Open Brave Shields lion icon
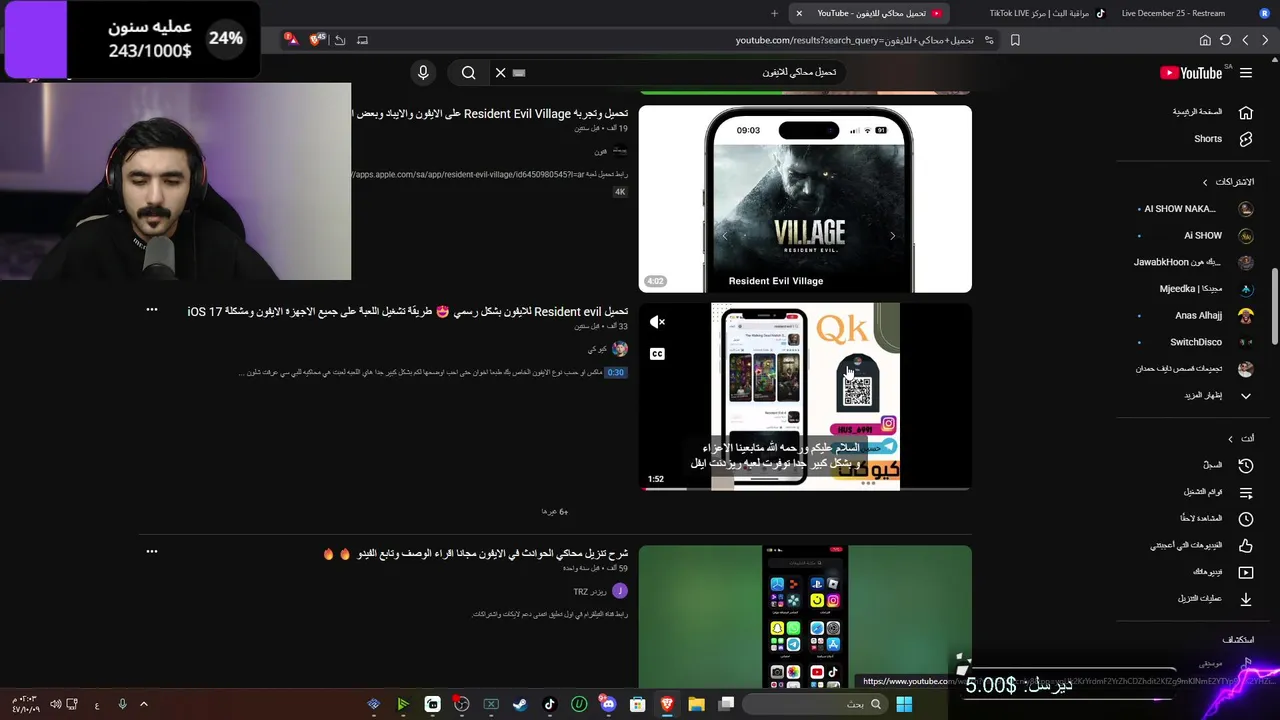Image resolution: width=1280 pixels, height=720 pixels. click(318, 40)
